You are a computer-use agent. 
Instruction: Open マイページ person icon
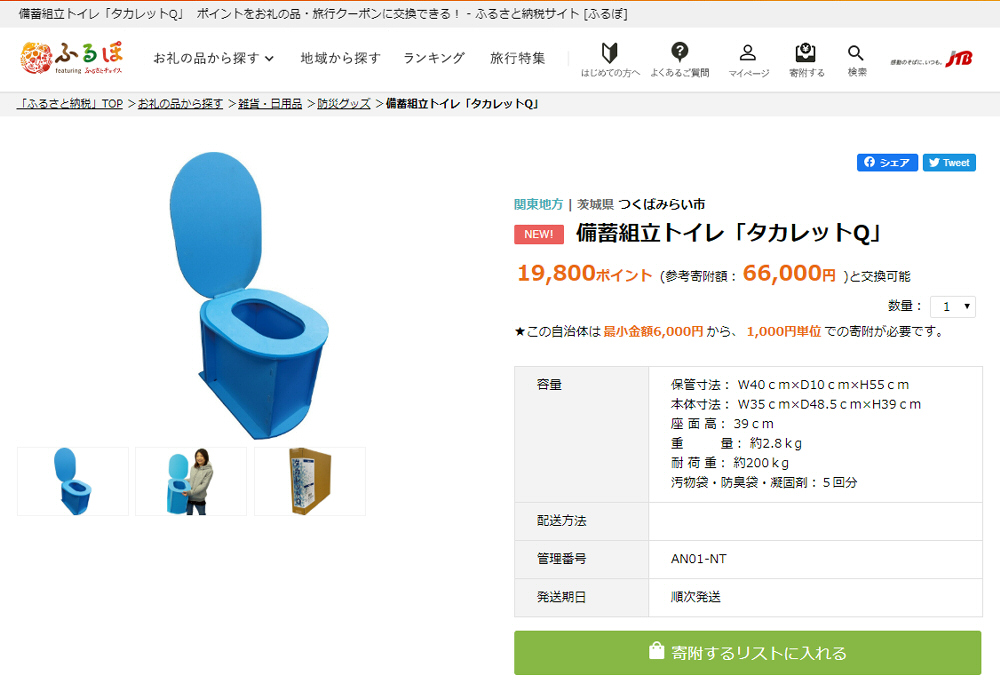[748, 60]
